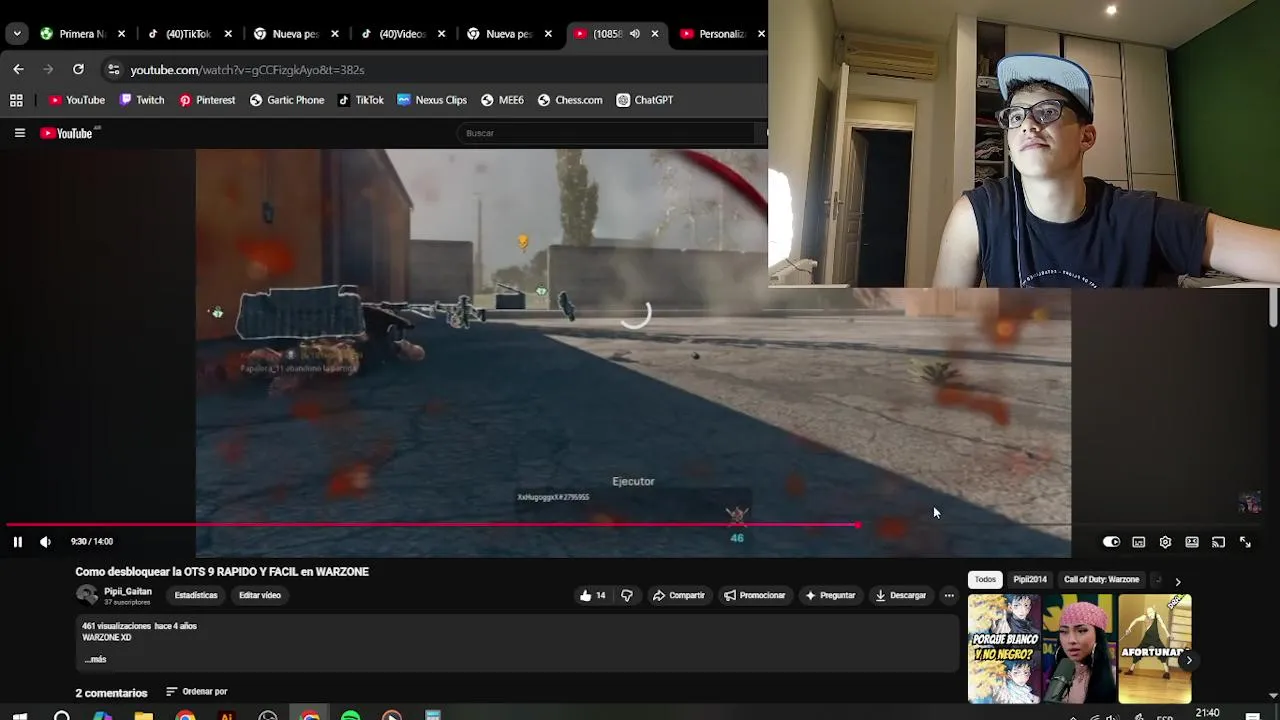
Task: Open the YouTube bookmark
Action: coord(77,100)
